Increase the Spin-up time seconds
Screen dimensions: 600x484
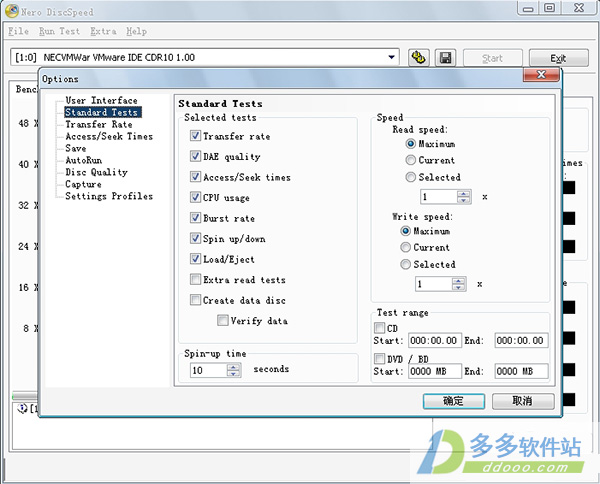pyautogui.click(x=233, y=367)
